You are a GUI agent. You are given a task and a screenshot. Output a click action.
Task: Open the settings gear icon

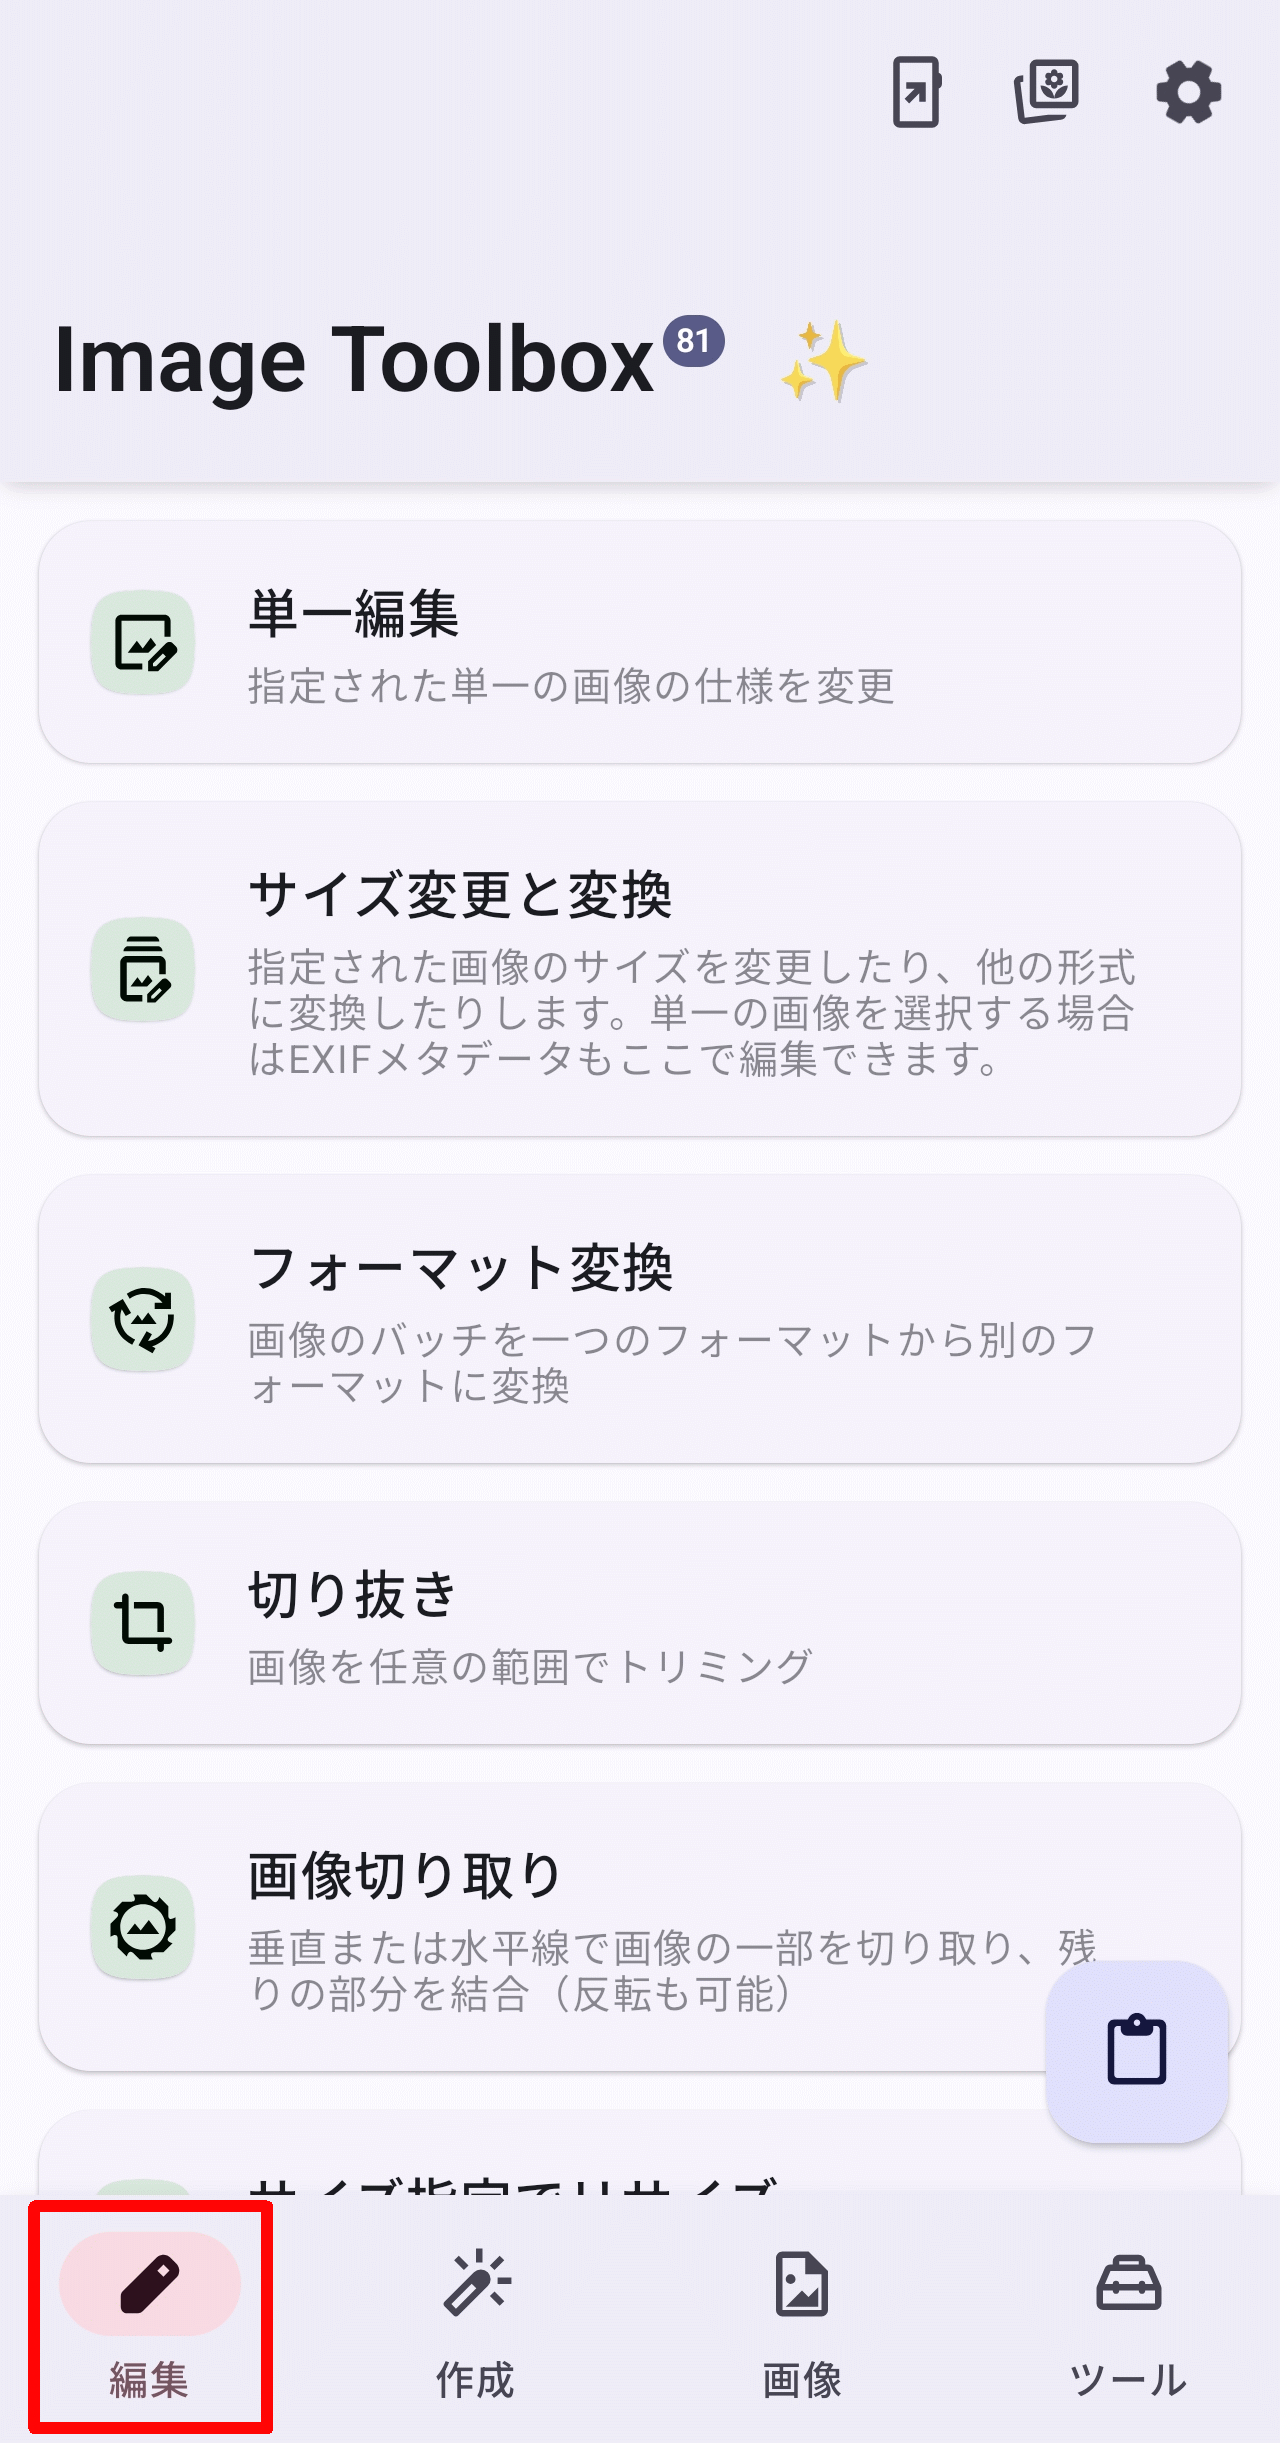1188,92
